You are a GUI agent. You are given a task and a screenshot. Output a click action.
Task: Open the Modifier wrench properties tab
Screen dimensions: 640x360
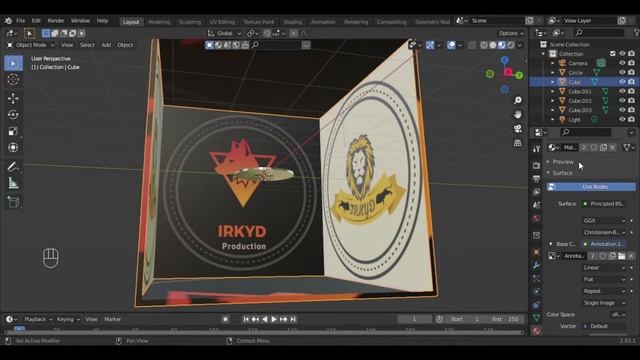pyautogui.click(x=536, y=265)
